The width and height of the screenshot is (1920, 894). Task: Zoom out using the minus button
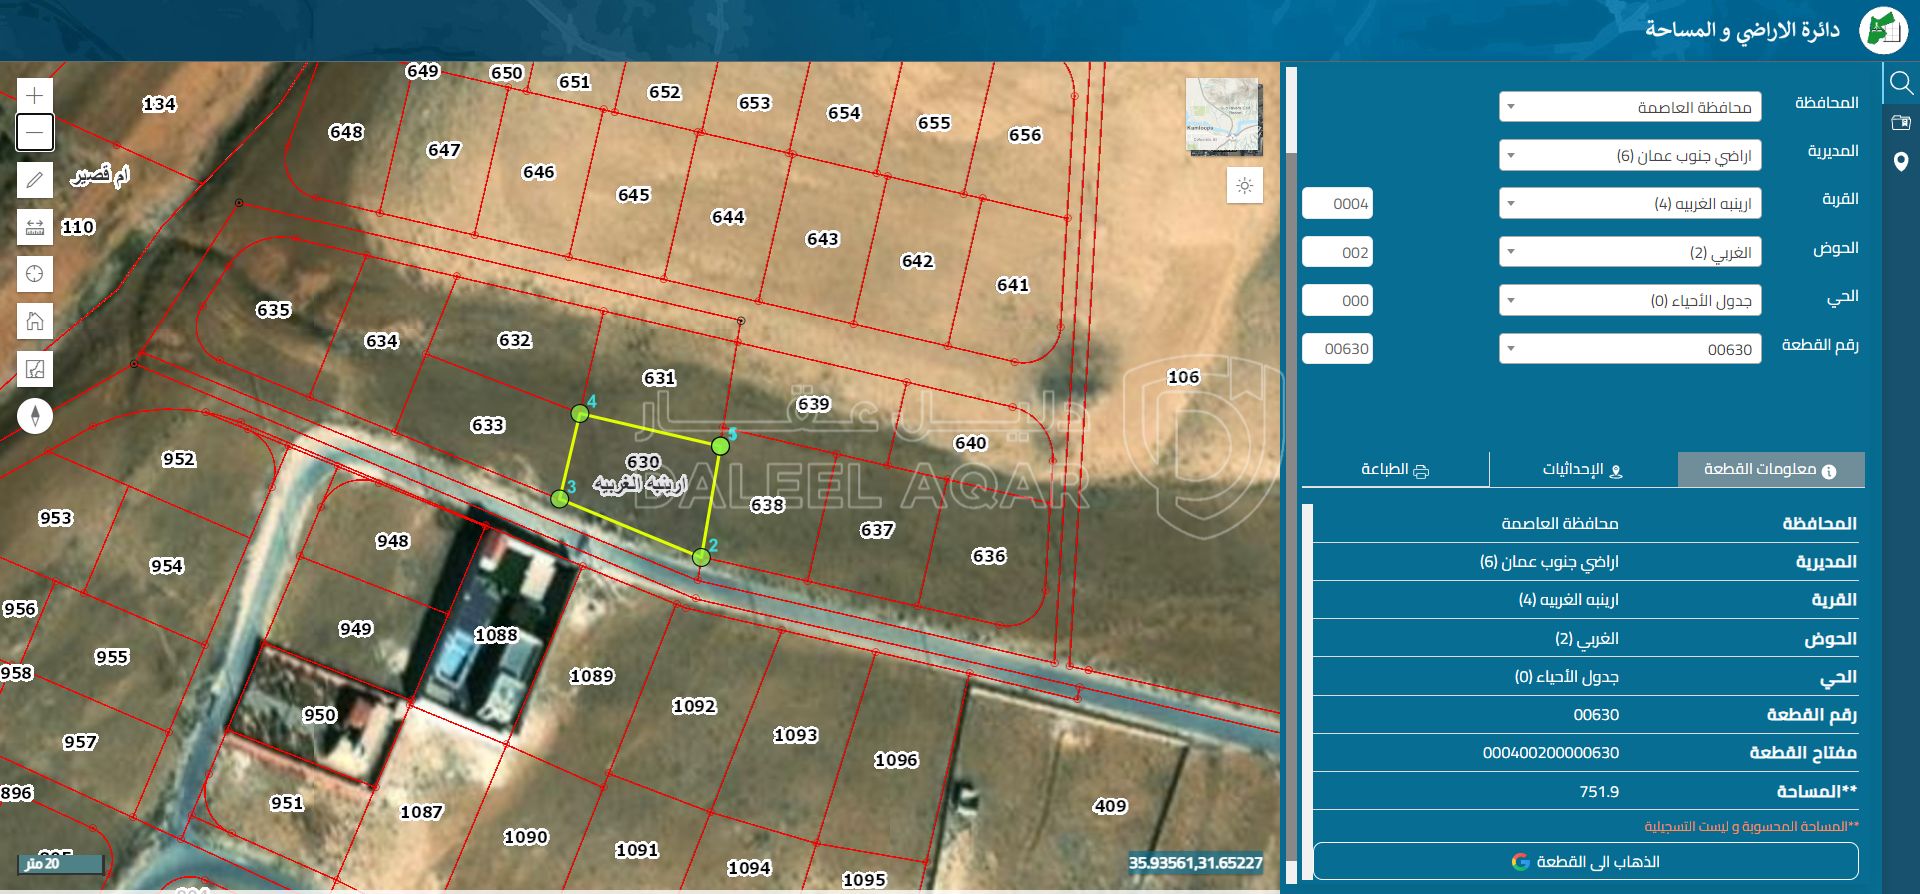35,132
